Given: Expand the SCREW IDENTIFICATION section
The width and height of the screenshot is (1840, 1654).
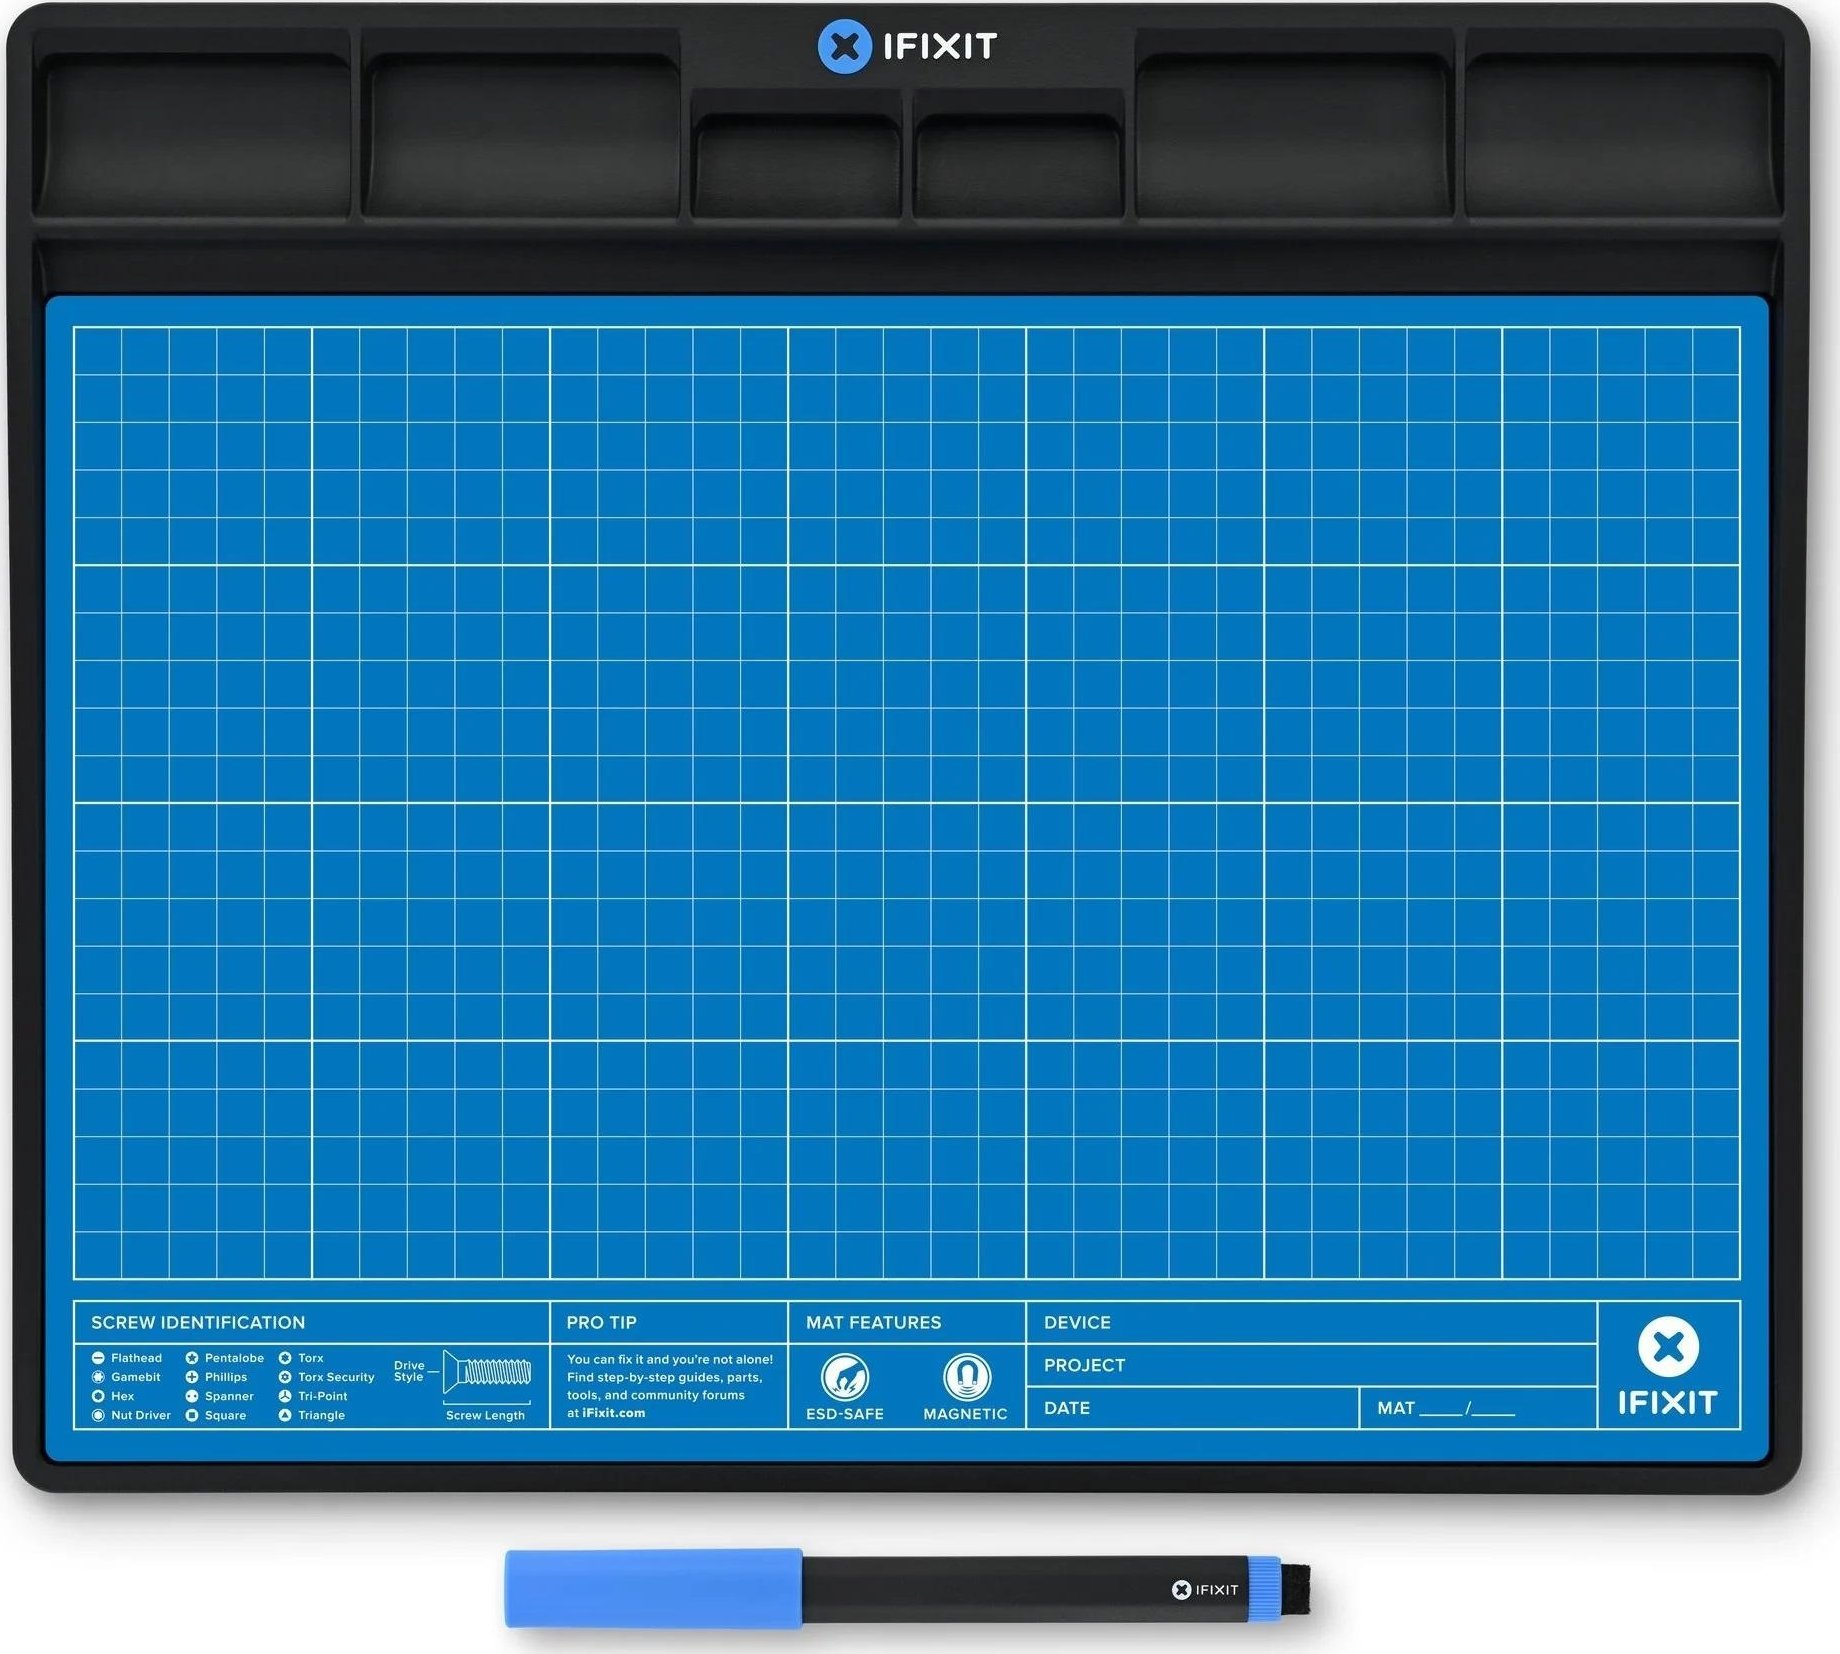Looking at the screenshot, I should click(200, 1322).
